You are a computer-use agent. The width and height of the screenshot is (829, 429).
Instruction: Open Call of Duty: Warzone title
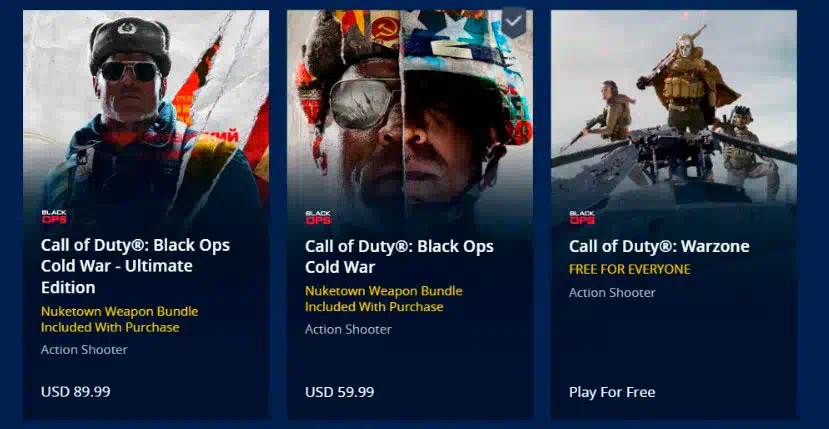(659, 247)
